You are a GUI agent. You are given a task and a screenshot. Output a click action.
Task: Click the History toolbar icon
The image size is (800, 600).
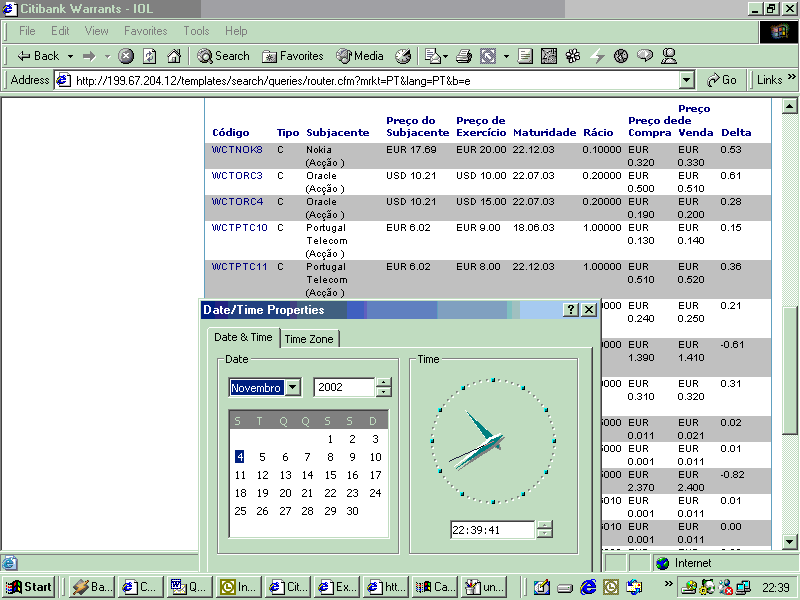tap(403, 56)
